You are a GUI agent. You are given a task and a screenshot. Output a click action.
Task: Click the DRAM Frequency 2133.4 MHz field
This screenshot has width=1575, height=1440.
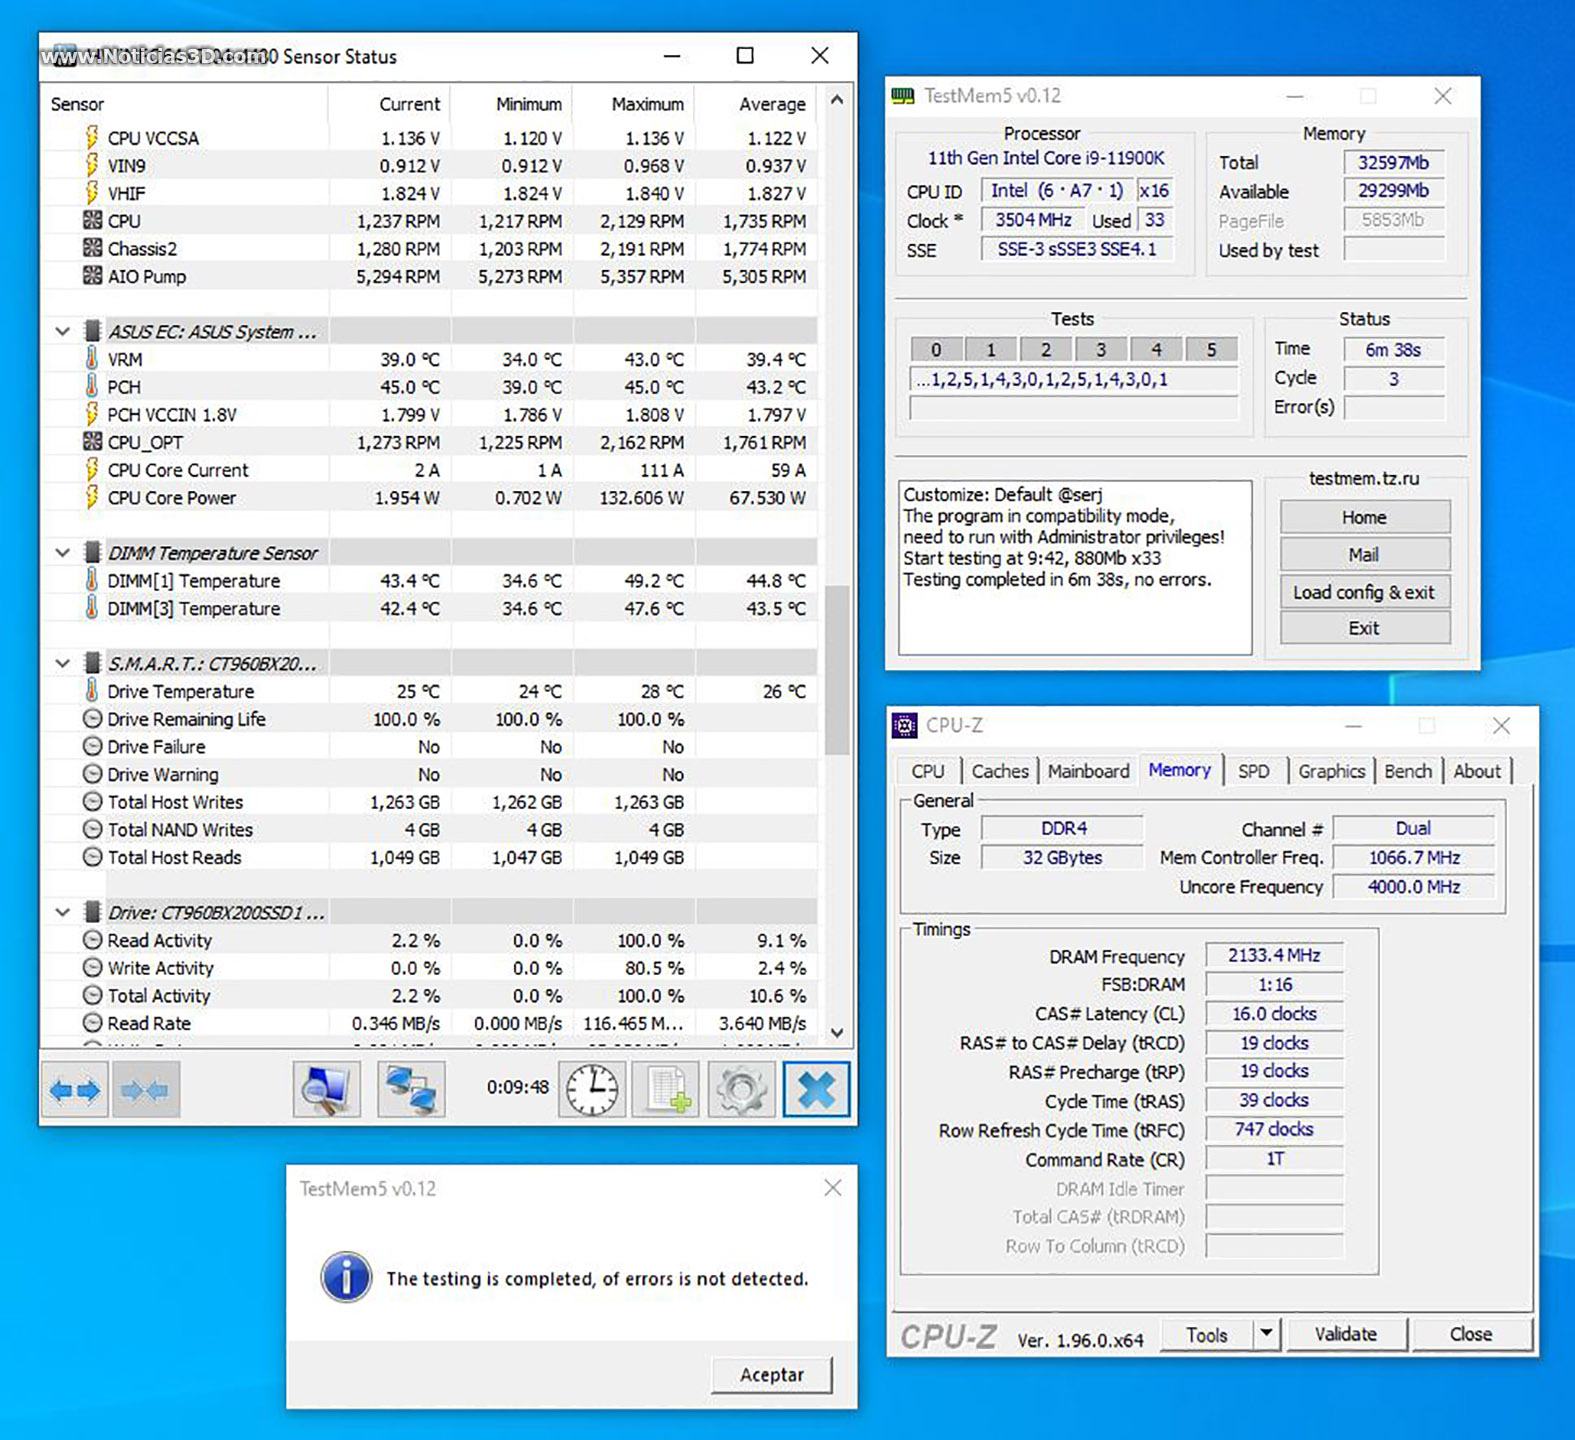tap(1274, 956)
